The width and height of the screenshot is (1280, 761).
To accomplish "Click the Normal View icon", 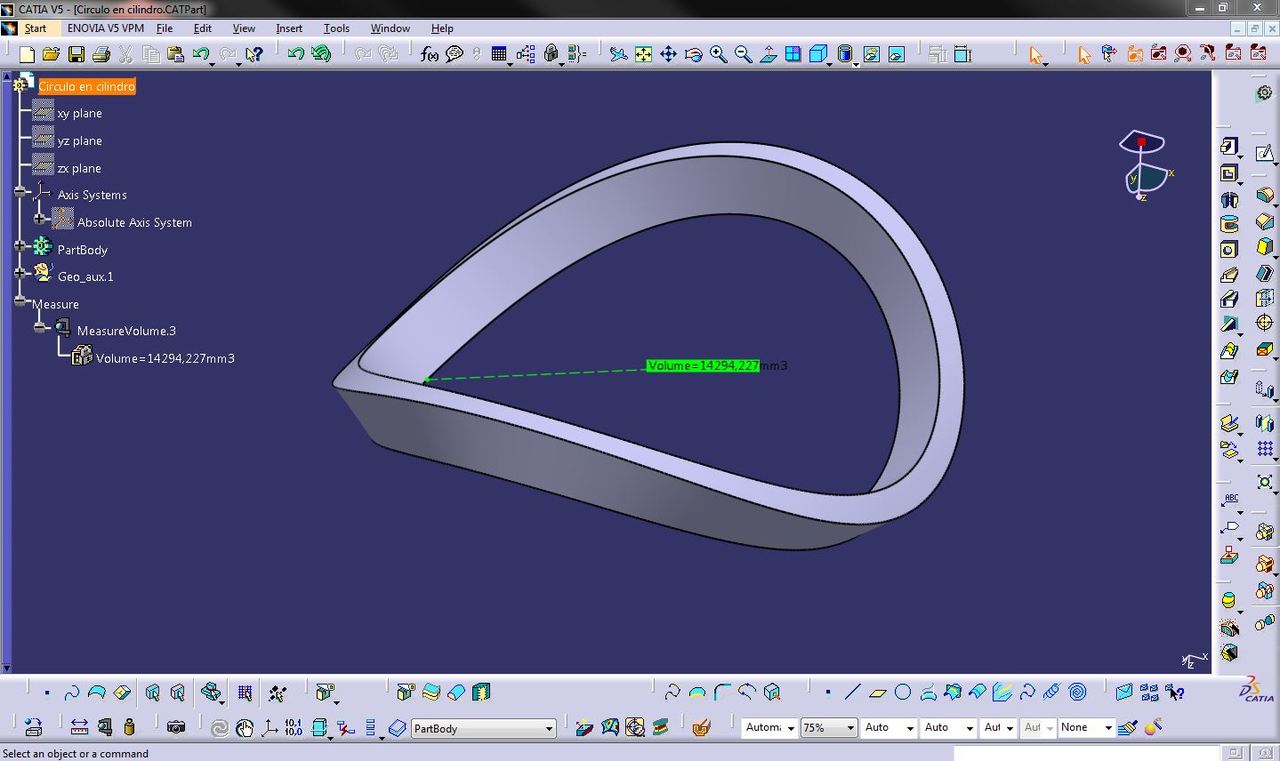I will [x=768, y=54].
